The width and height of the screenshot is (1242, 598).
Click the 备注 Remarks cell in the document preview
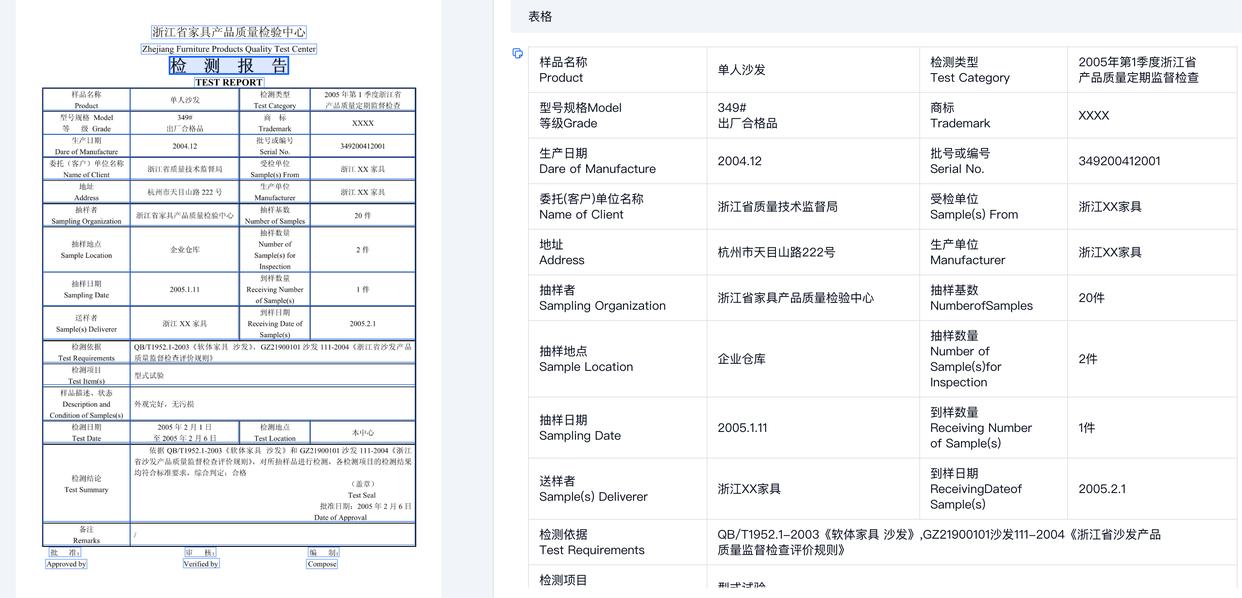(x=86, y=534)
